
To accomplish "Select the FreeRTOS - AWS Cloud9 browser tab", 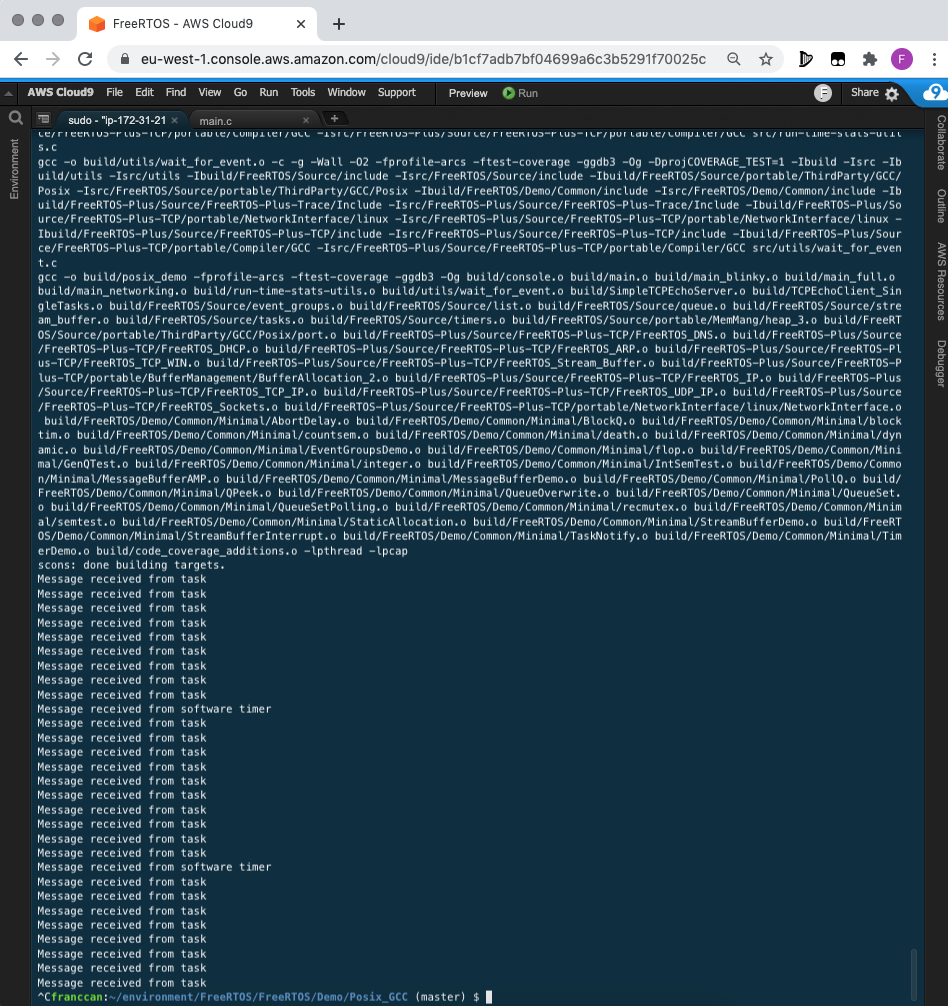I will (196, 24).
